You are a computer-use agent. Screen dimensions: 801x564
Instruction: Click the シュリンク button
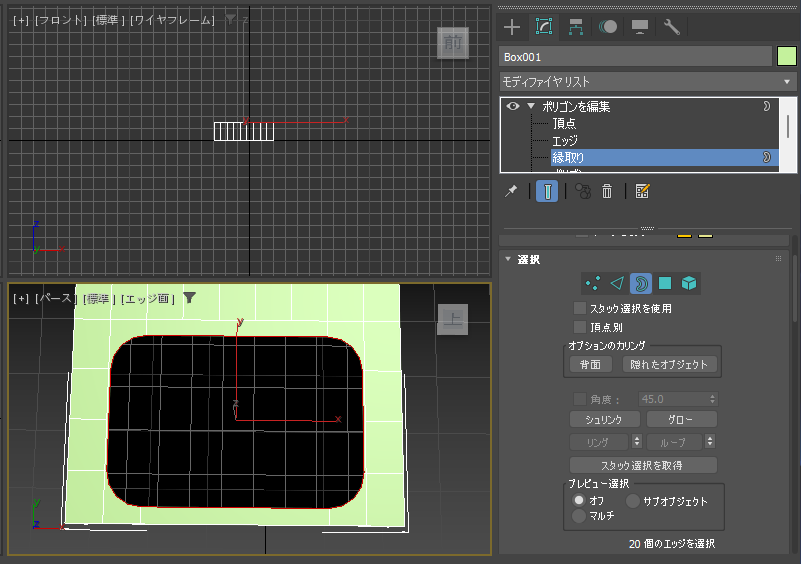click(x=604, y=419)
